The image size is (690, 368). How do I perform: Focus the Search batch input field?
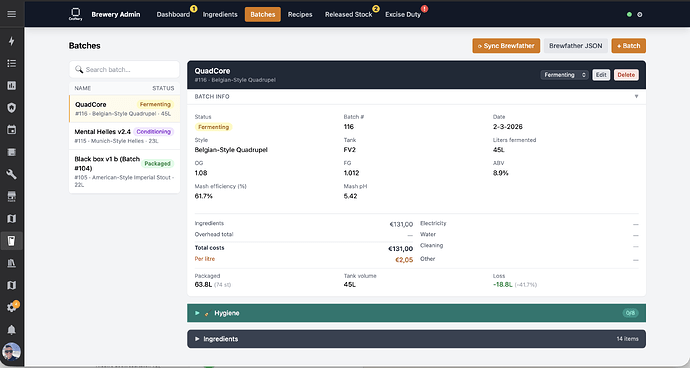pyautogui.click(x=125, y=70)
